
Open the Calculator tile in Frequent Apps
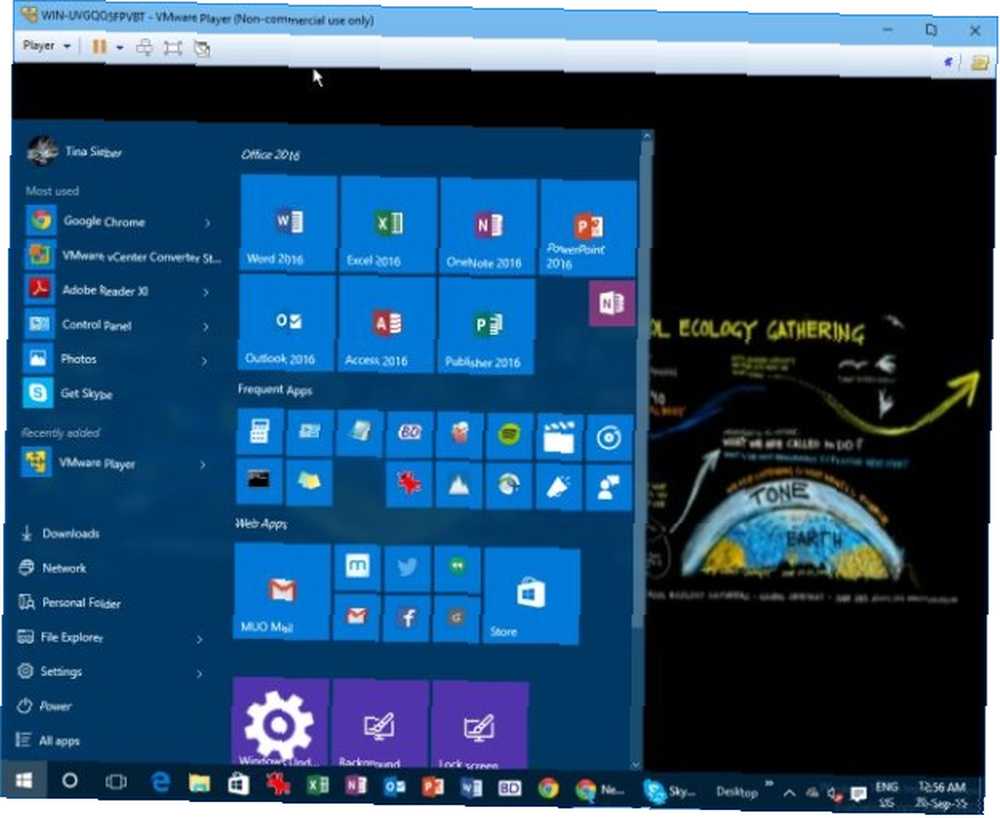point(260,432)
